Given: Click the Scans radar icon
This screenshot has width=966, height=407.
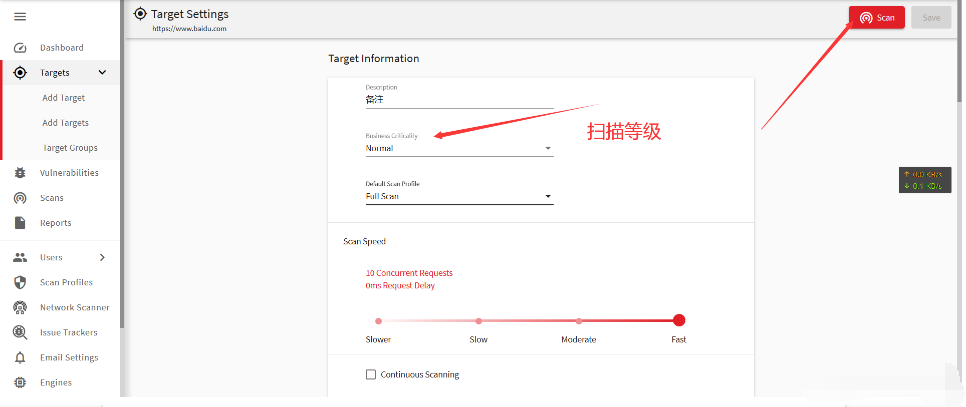Looking at the screenshot, I should tap(20, 198).
